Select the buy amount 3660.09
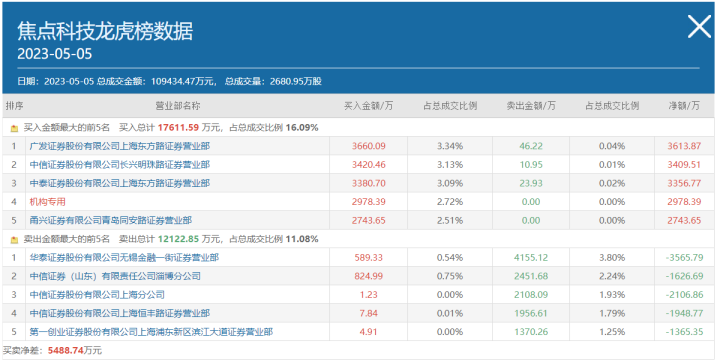Viewport: 718px width, 363px height. point(369,146)
